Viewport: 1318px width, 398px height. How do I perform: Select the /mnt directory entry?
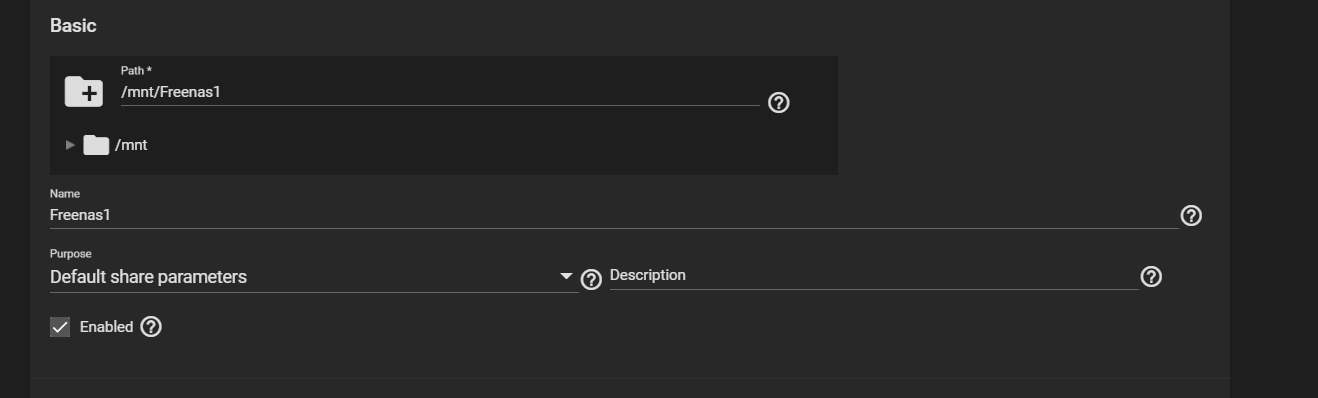(131, 145)
